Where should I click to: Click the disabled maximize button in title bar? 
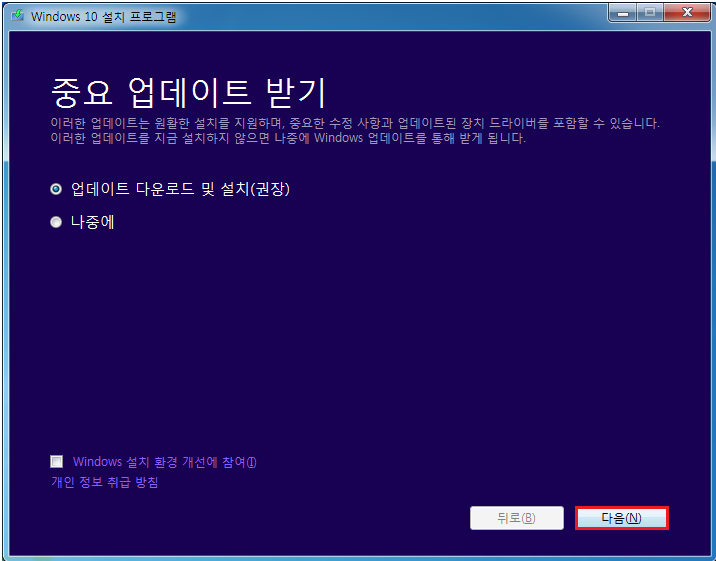650,13
